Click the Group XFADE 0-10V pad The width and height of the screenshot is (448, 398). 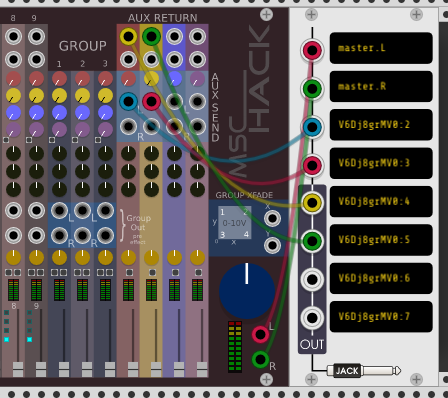click(x=235, y=223)
